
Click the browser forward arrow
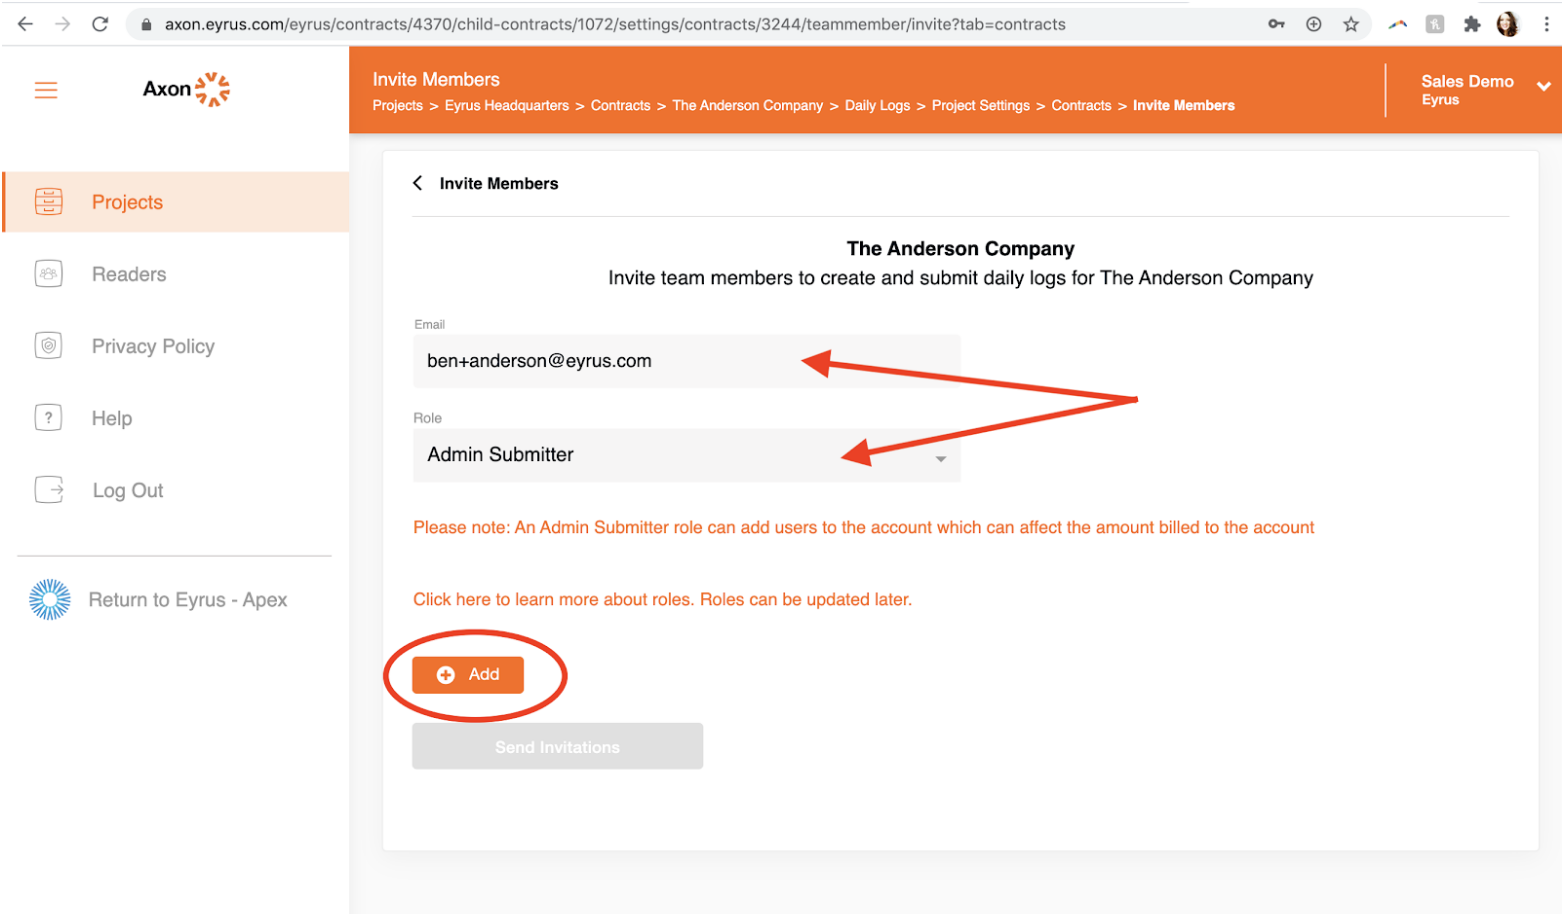pyautogui.click(x=63, y=24)
